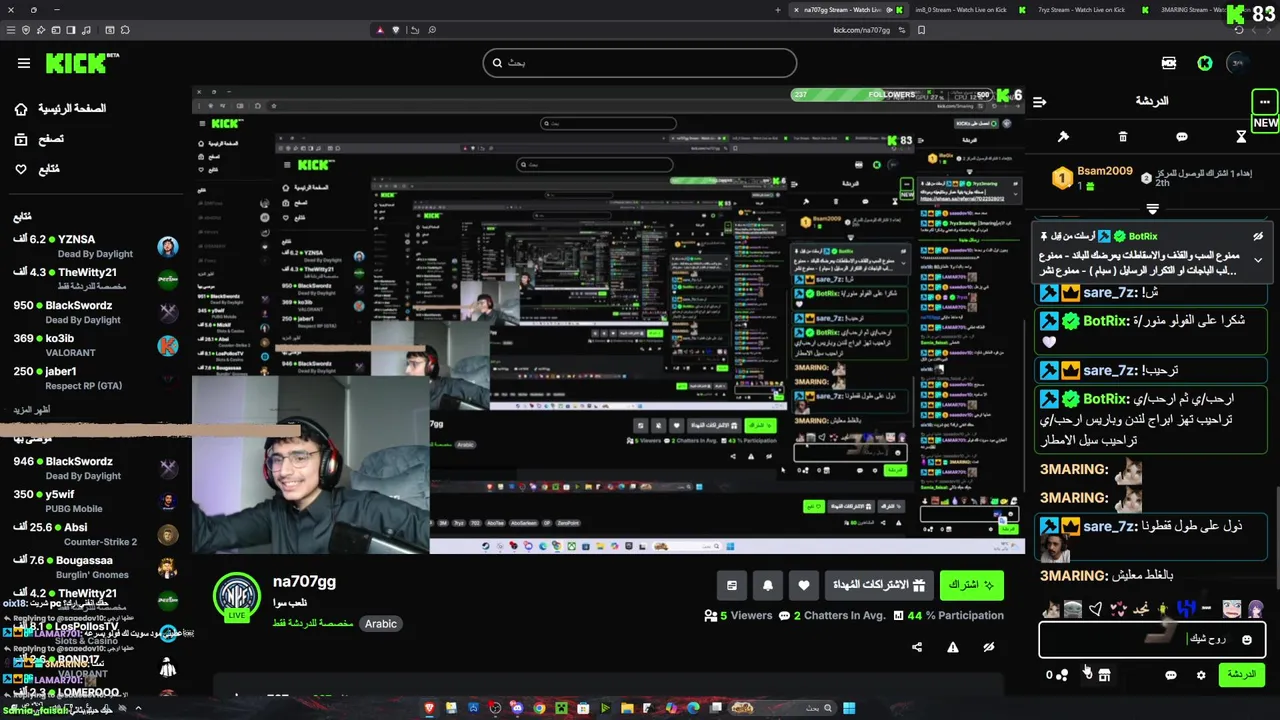This screenshot has width=1280, height=720.
Task: Open the YZNSA channel in the sidebar
Action: [x=95, y=246]
